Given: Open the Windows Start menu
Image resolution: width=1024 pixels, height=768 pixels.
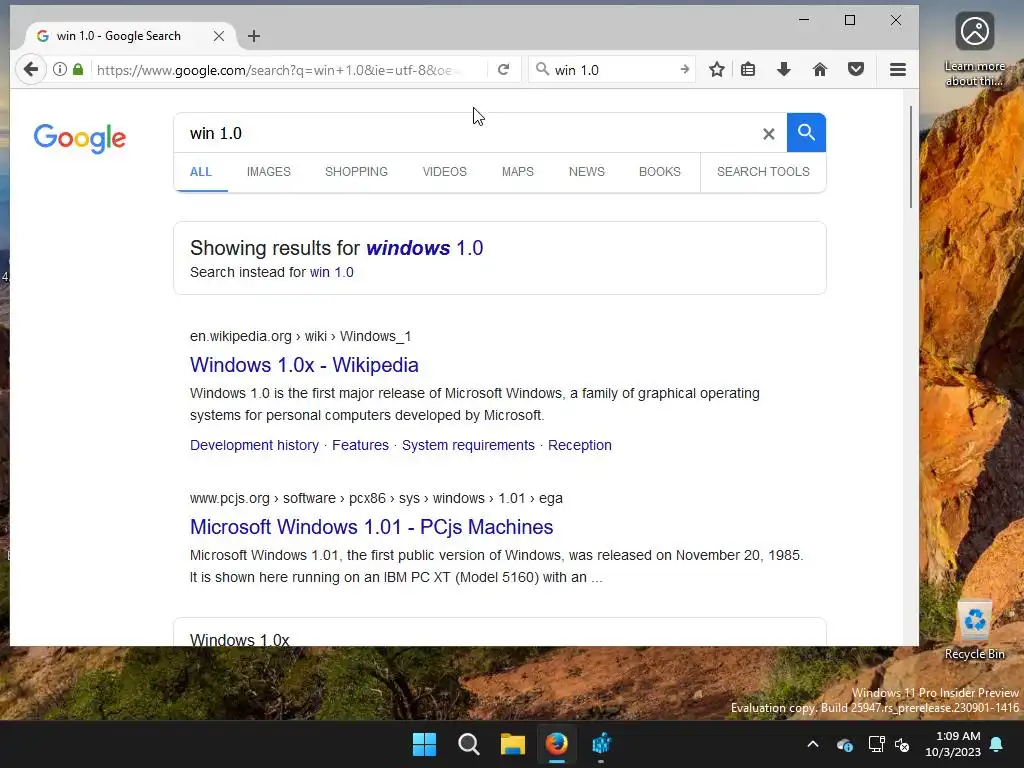Looking at the screenshot, I should [x=424, y=744].
